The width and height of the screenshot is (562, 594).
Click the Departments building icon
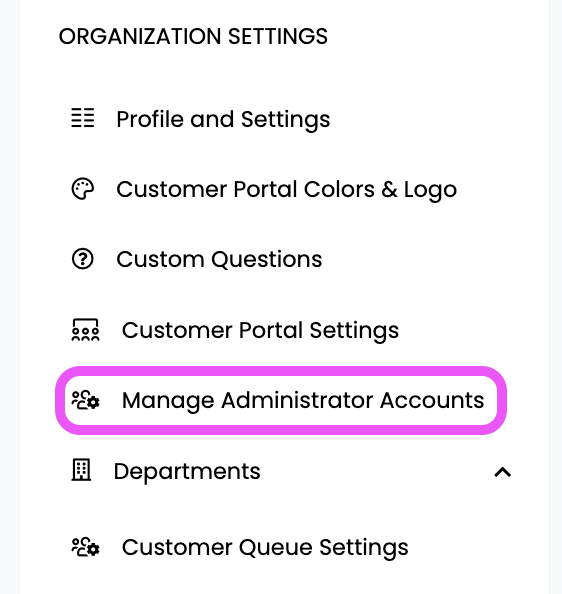click(x=81, y=470)
